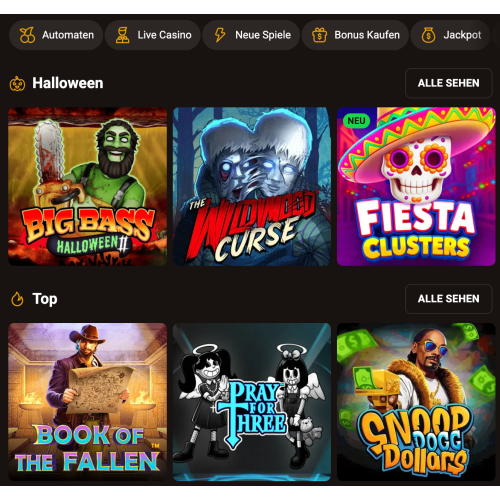Go to the Jackpot category
The height and width of the screenshot is (500, 500).
450,35
